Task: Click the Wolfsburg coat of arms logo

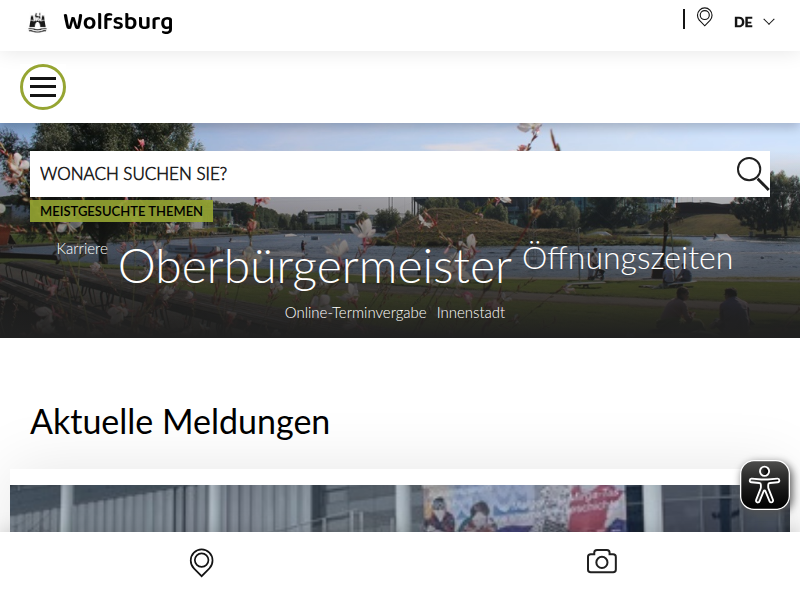Action: pyautogui.click(x=37, y=23)
